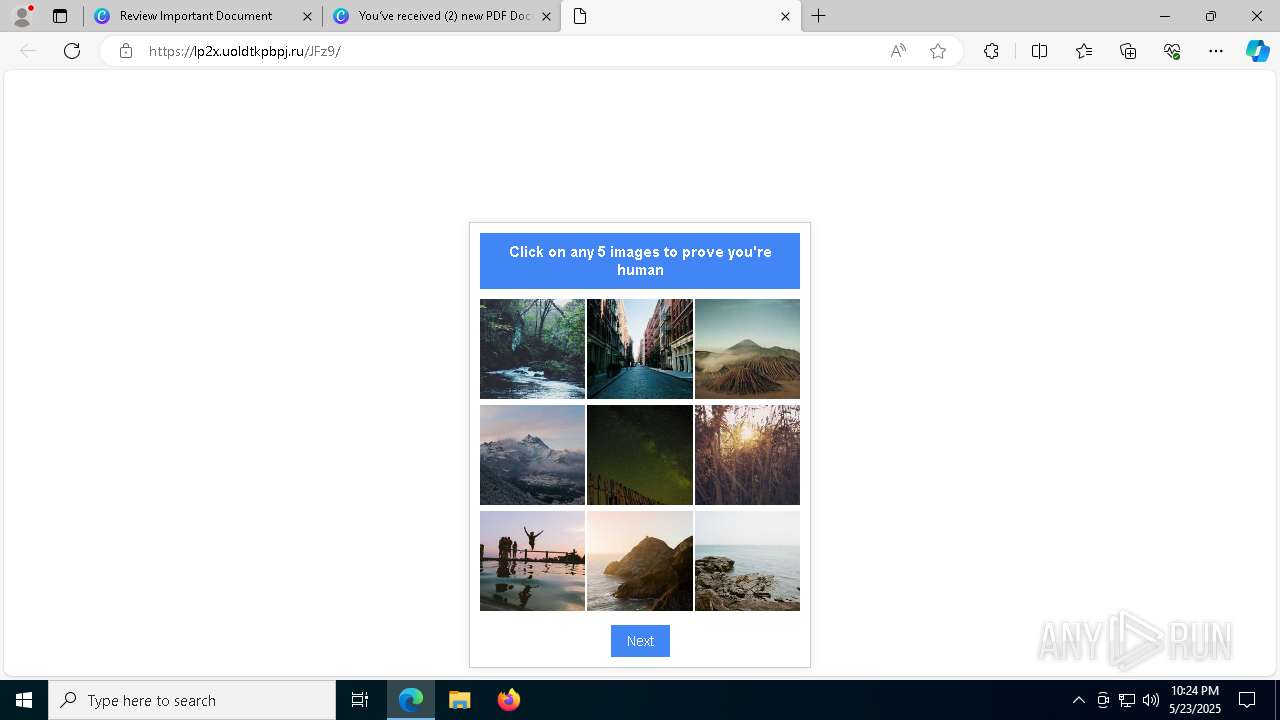Select the misty volcano image

click(747, 349)
